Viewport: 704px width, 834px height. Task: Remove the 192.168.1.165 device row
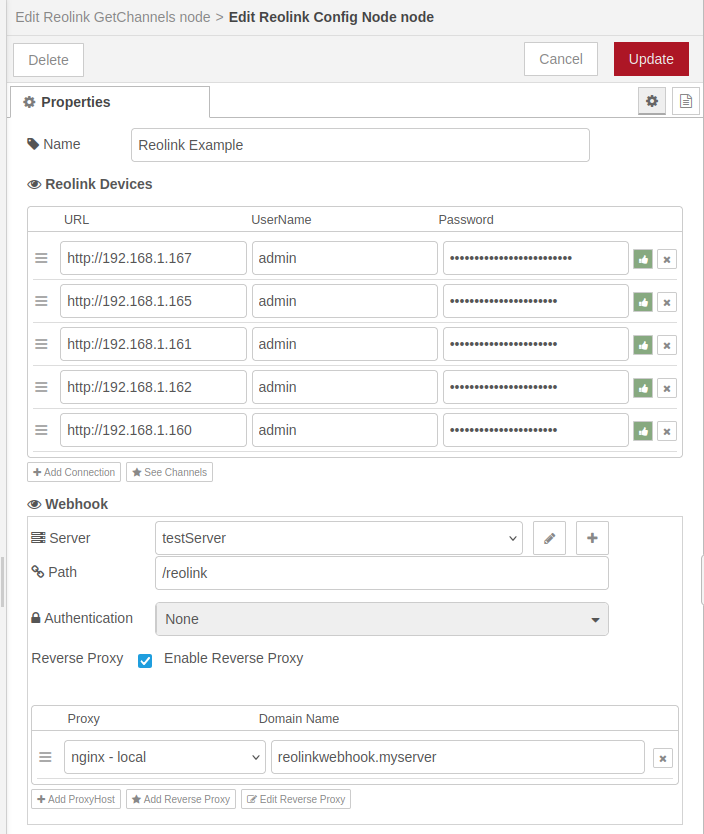(x=667, y=303)
